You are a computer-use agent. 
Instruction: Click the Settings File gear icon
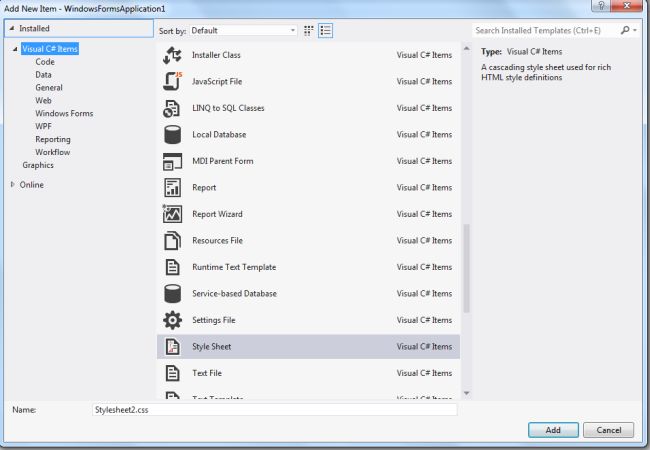(x=172, y=320)
